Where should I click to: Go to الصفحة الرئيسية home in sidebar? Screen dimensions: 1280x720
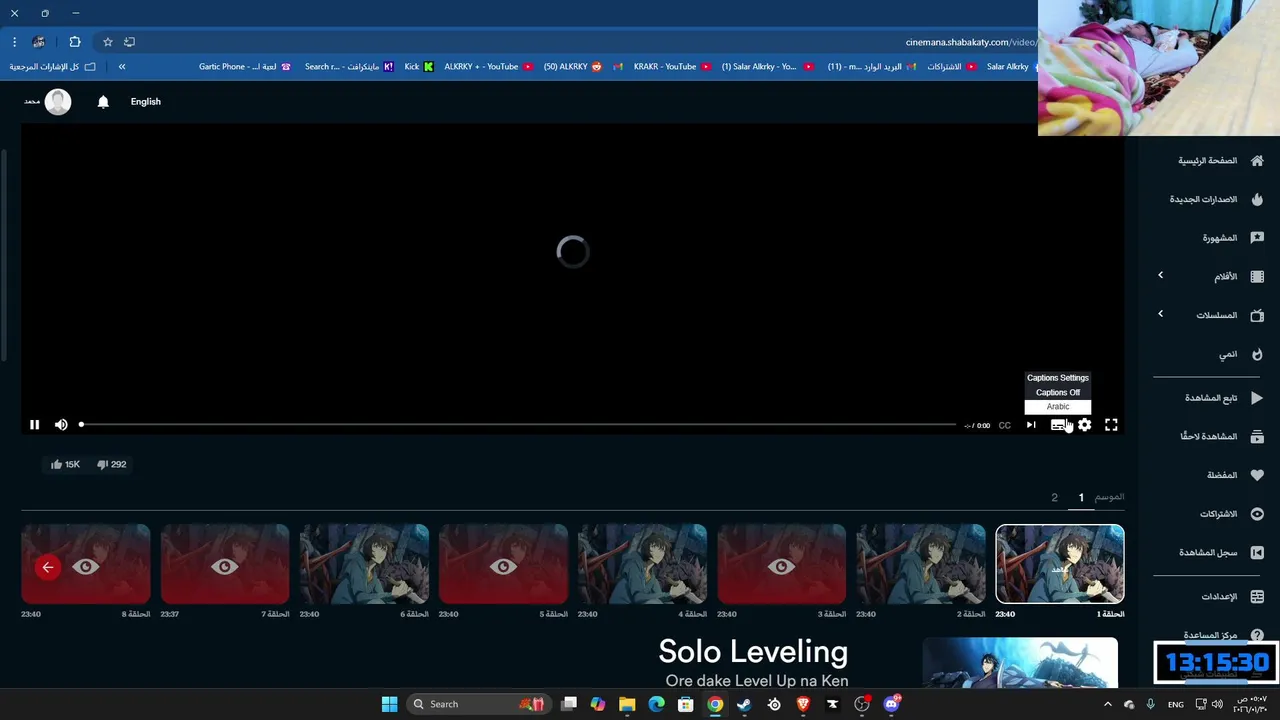coord(1220,160)
